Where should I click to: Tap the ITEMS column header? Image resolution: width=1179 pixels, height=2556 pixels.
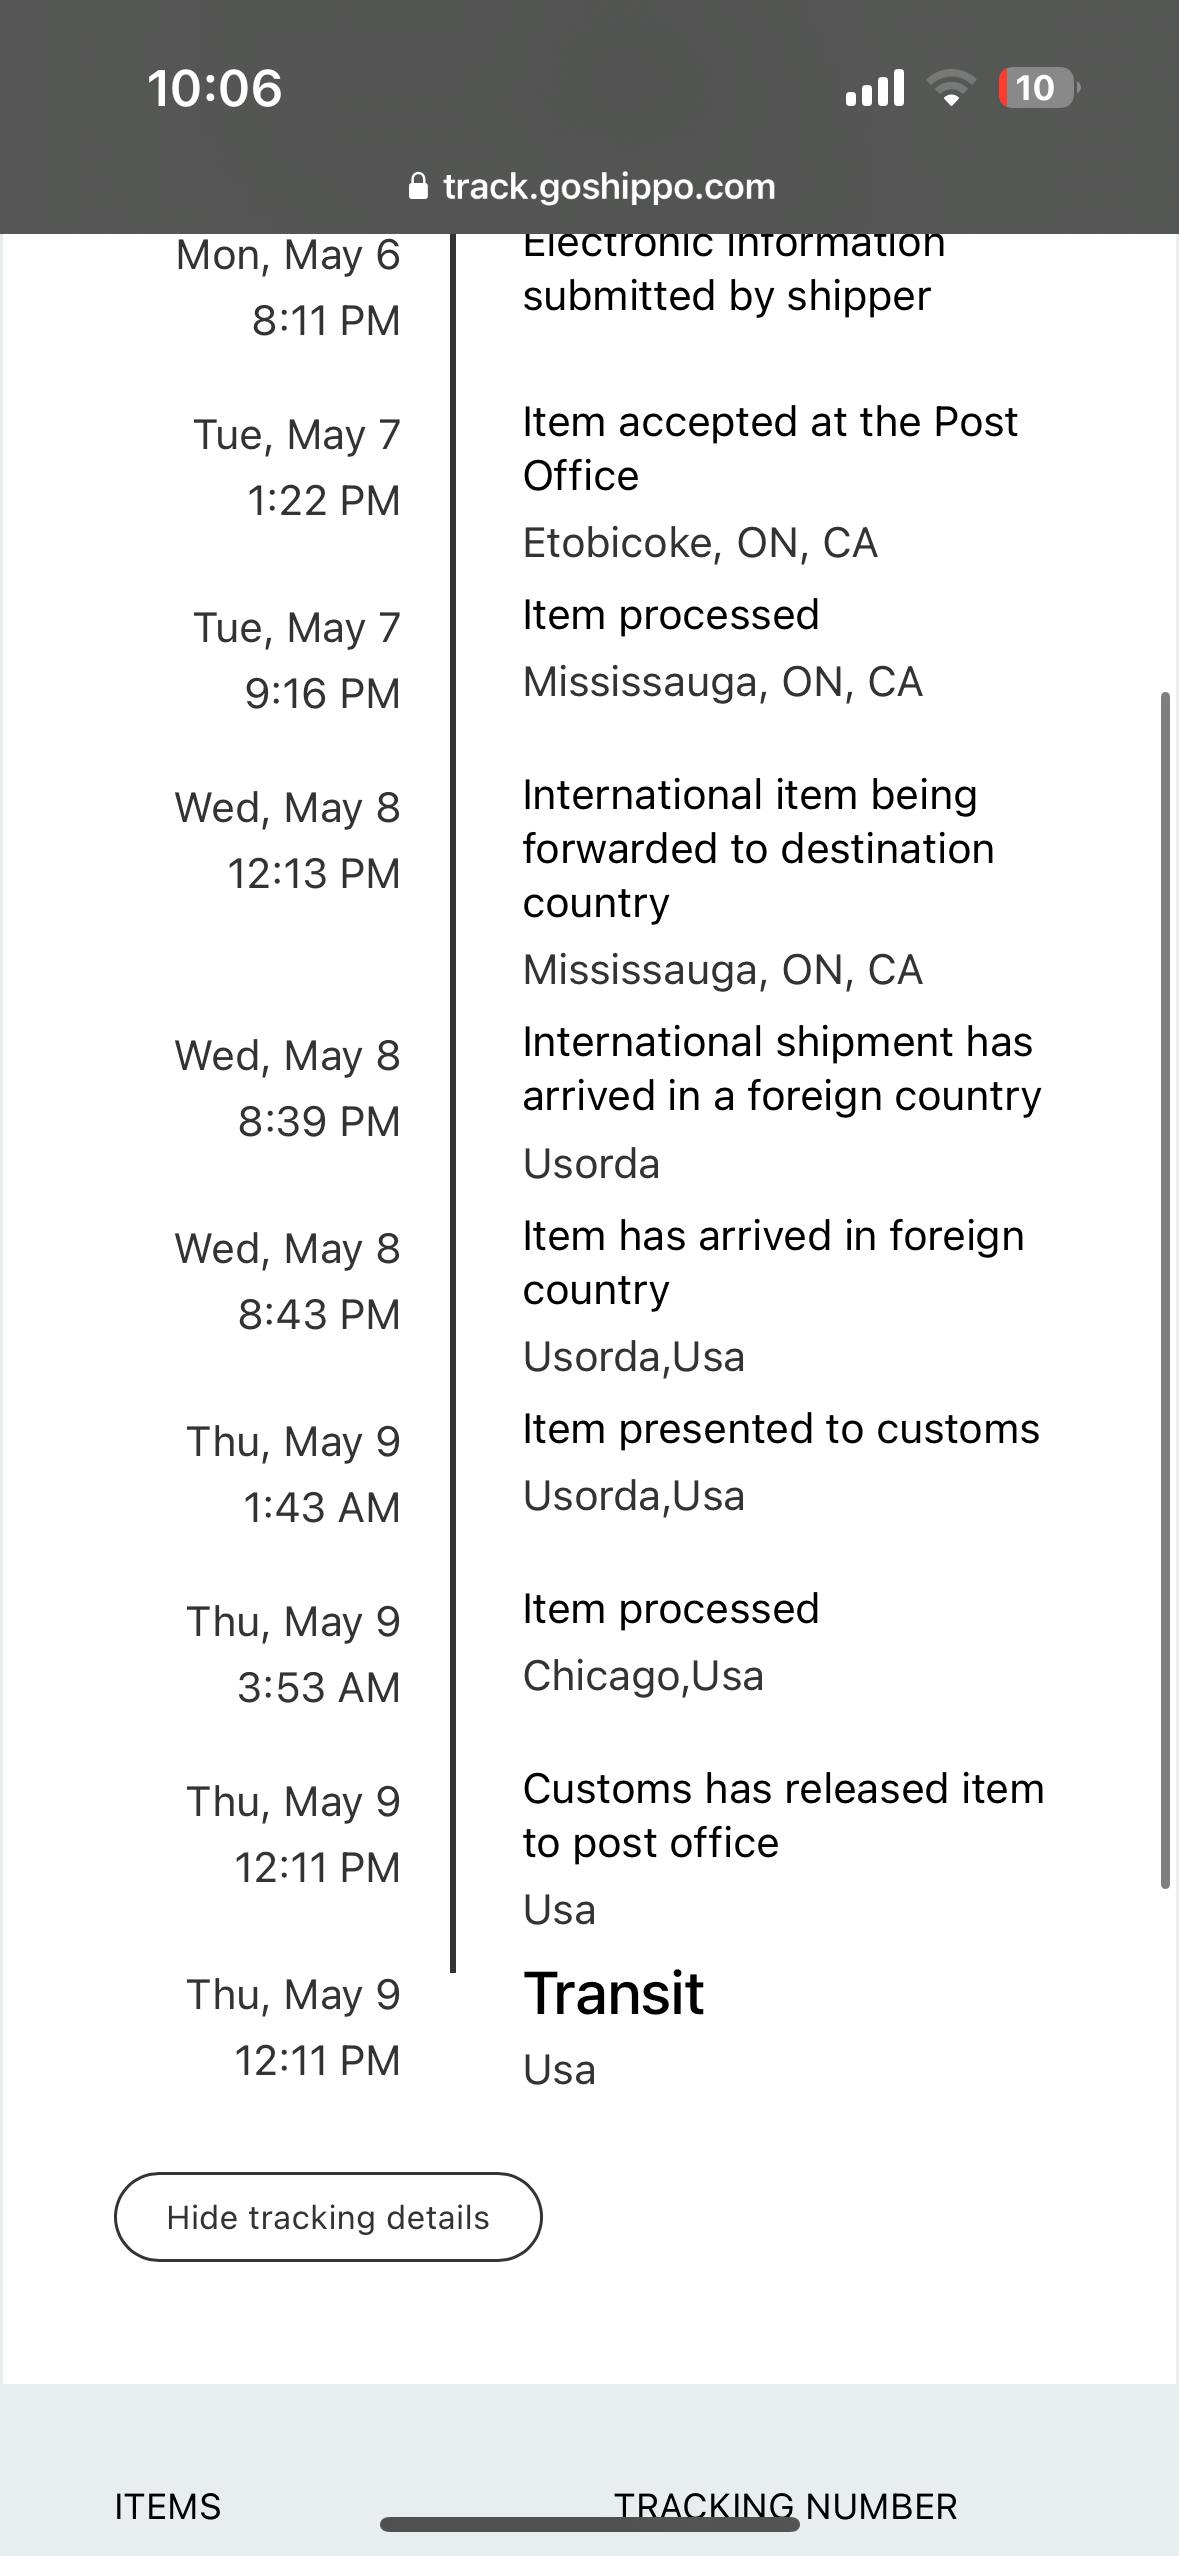coord(167,2506)
